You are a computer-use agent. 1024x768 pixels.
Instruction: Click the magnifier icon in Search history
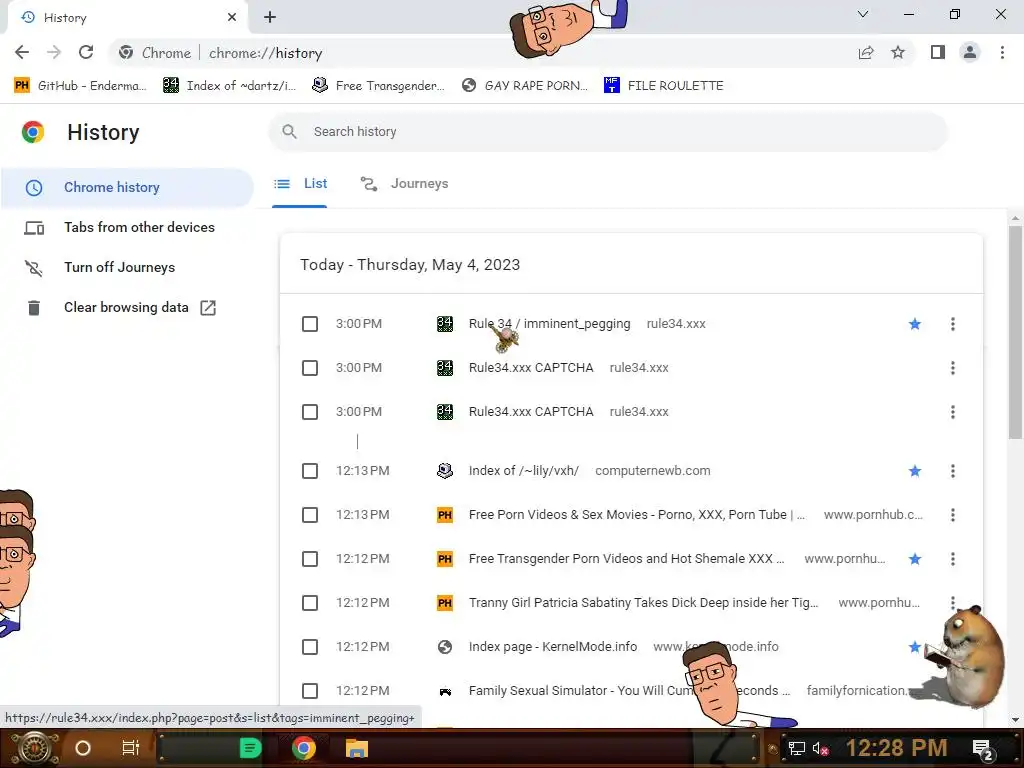(x=289, y=132)
